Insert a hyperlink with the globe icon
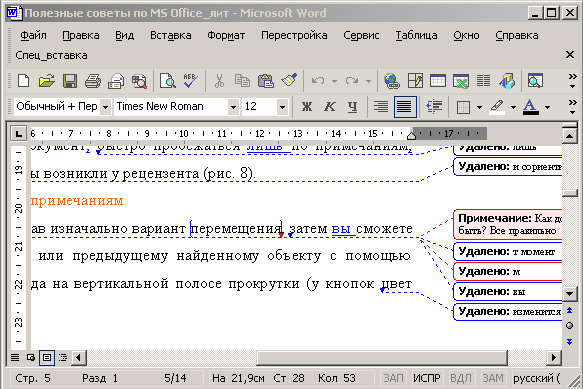 click(x=392, y=80)
